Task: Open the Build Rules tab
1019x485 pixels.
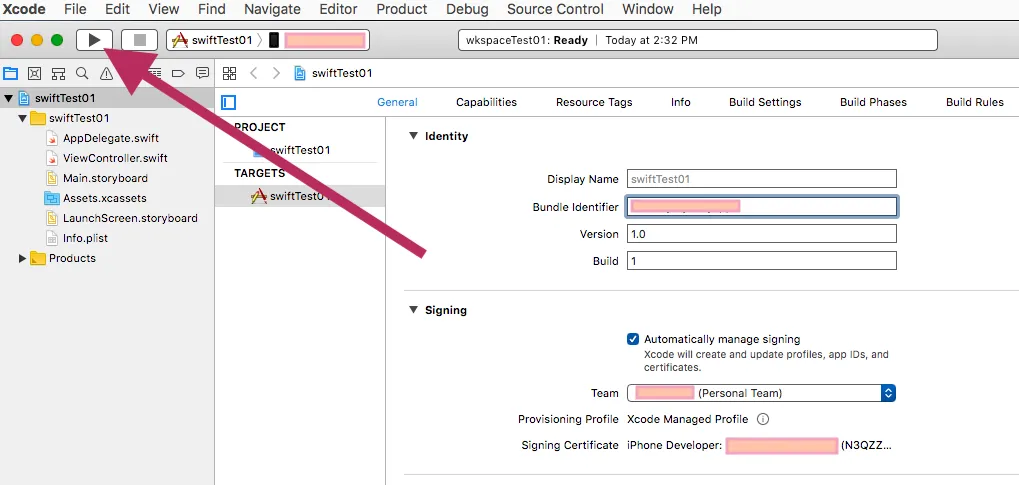Action: pyautogui.click(x=974, y=102)
